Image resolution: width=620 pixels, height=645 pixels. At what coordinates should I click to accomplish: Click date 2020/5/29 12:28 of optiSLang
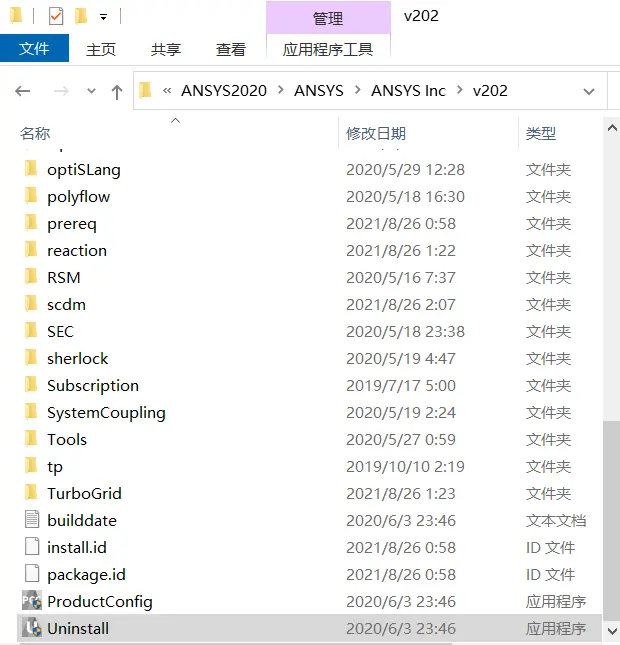pos(405,169)
